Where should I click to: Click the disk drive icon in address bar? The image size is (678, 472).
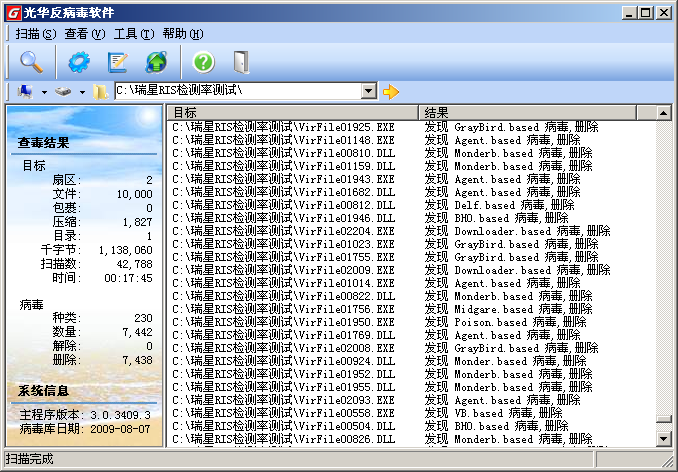(x=63, y=92)
